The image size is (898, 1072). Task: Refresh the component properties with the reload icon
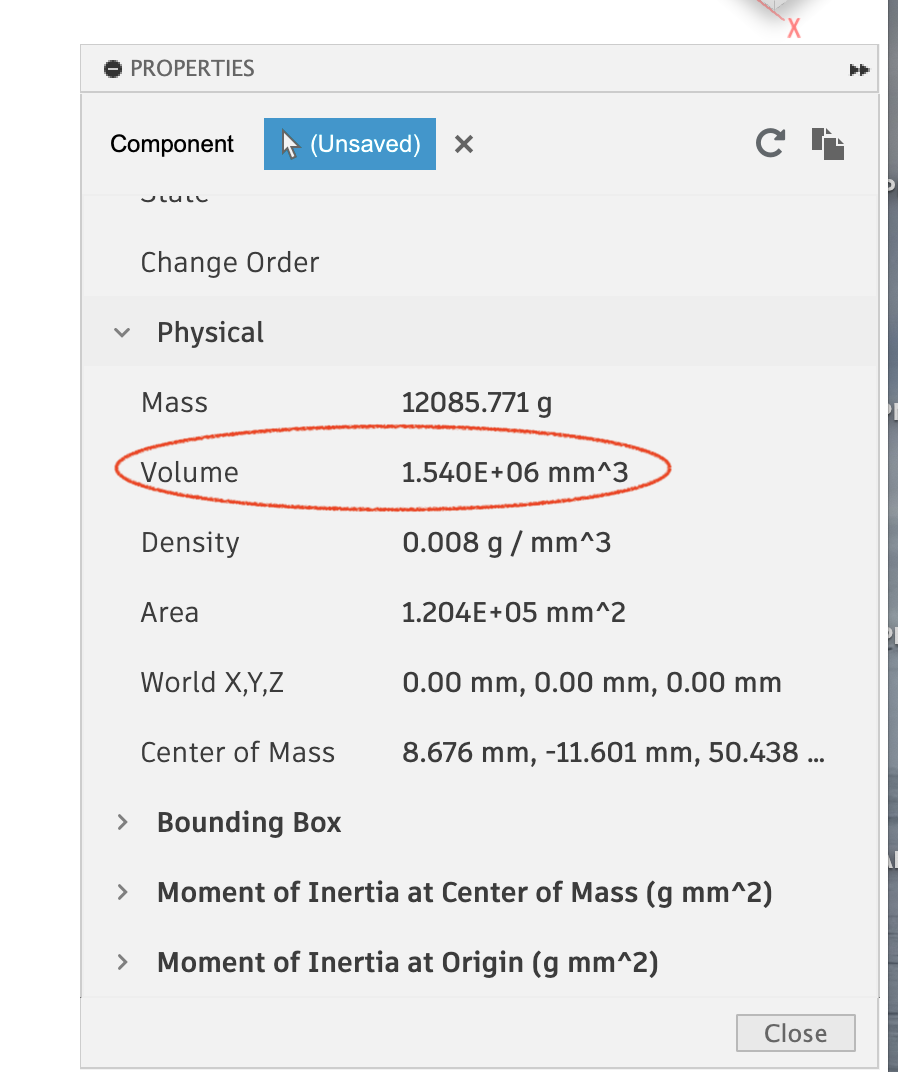click(x=769, y=143)
